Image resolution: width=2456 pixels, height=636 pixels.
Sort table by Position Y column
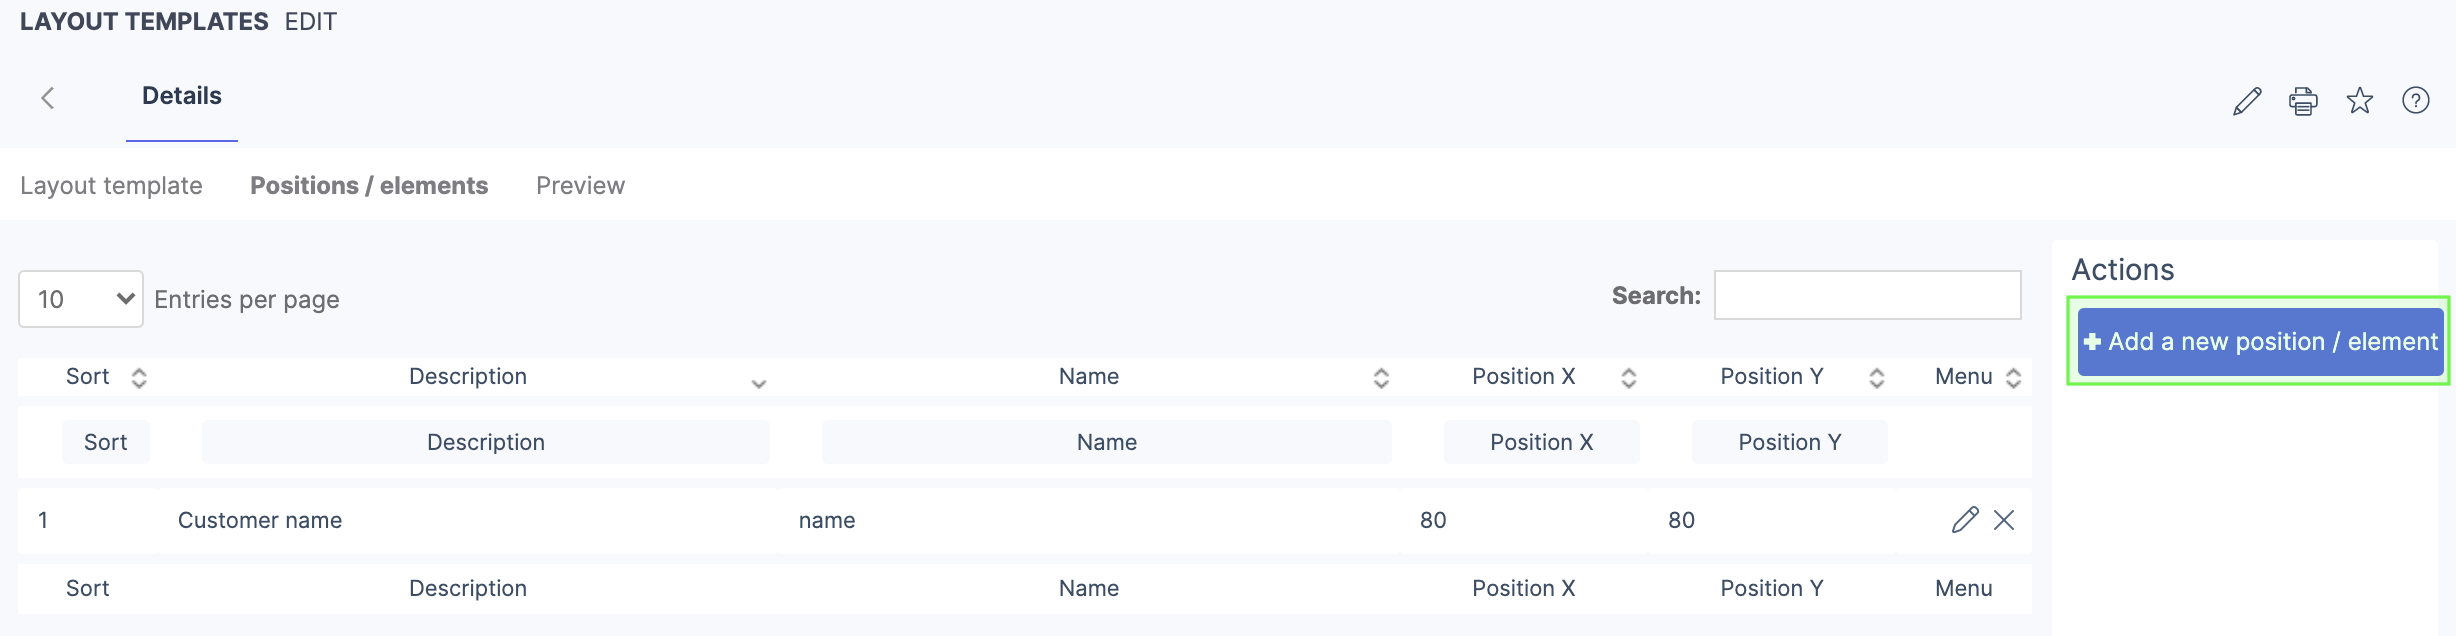point(1771,377)
